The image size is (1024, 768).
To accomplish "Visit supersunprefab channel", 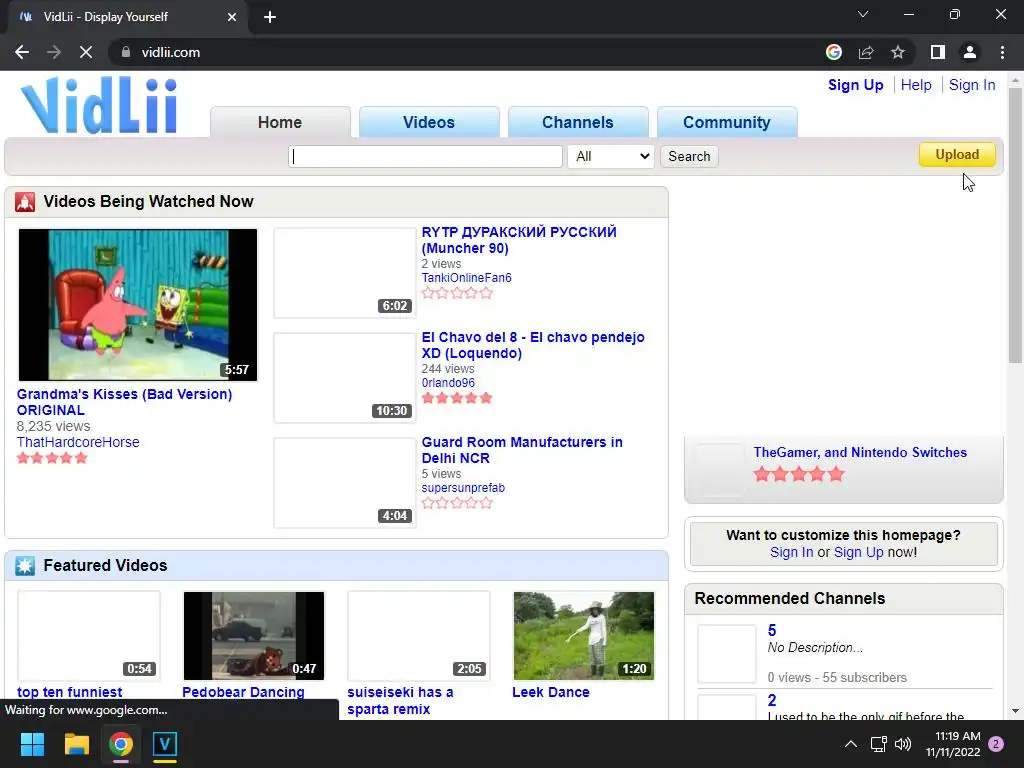I will [463, 488].
